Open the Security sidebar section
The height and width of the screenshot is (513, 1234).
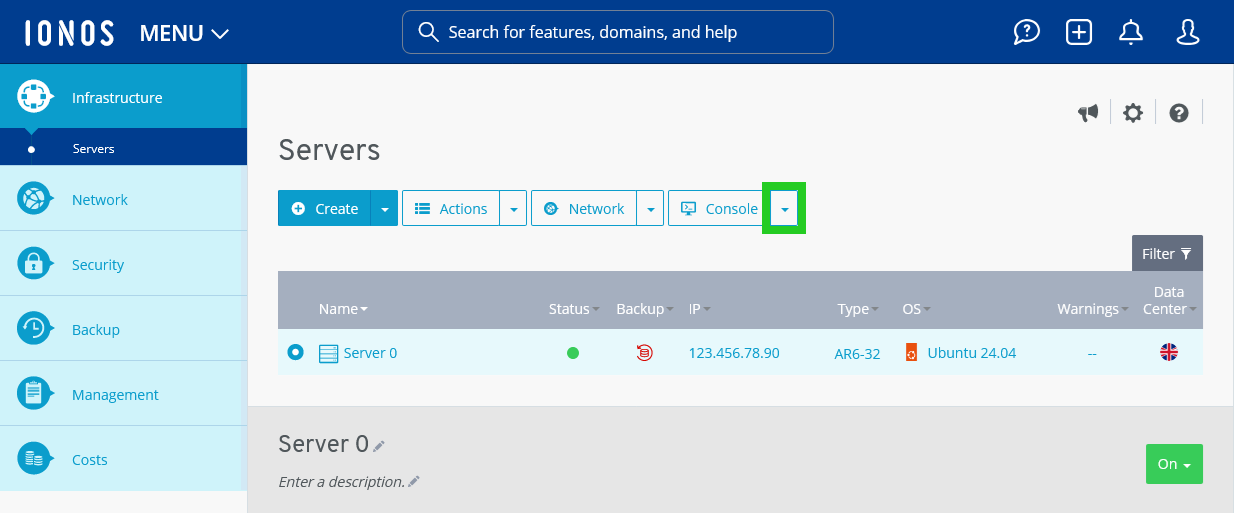[x=123, y=264]
